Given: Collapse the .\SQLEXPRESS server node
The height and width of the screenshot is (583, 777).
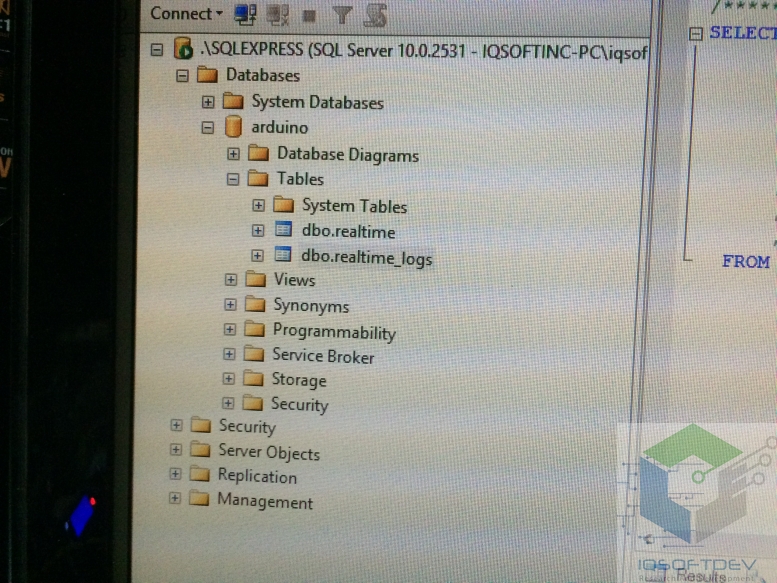Looking at the screenshot, I should [x=157, y=50].
